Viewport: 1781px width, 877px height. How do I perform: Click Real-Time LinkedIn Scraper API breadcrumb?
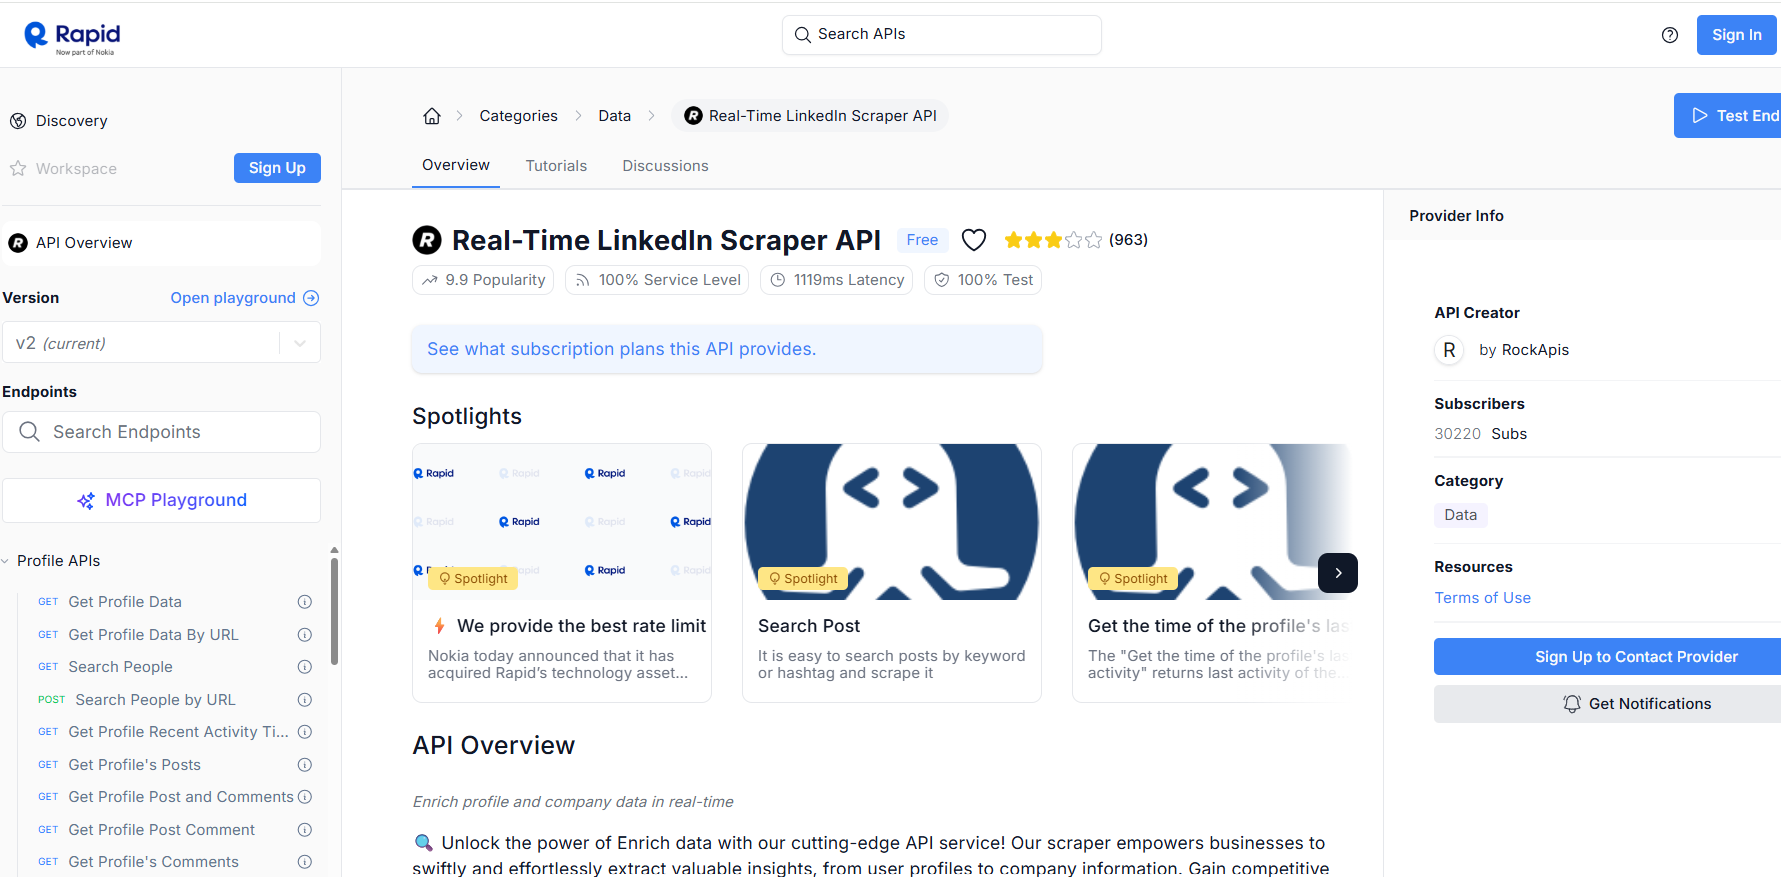click(810, 116)
